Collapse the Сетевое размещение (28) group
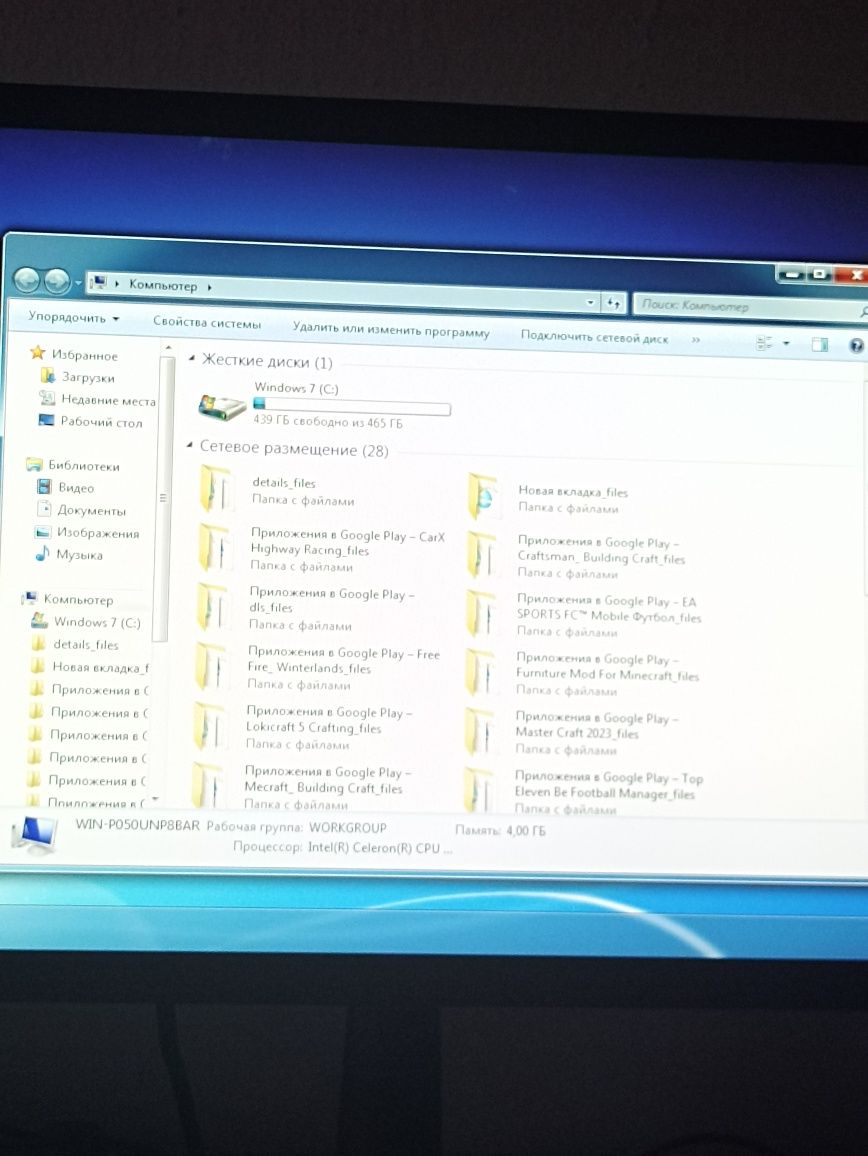This screenshot has width=868, height=1156. (x=190, y=446)
